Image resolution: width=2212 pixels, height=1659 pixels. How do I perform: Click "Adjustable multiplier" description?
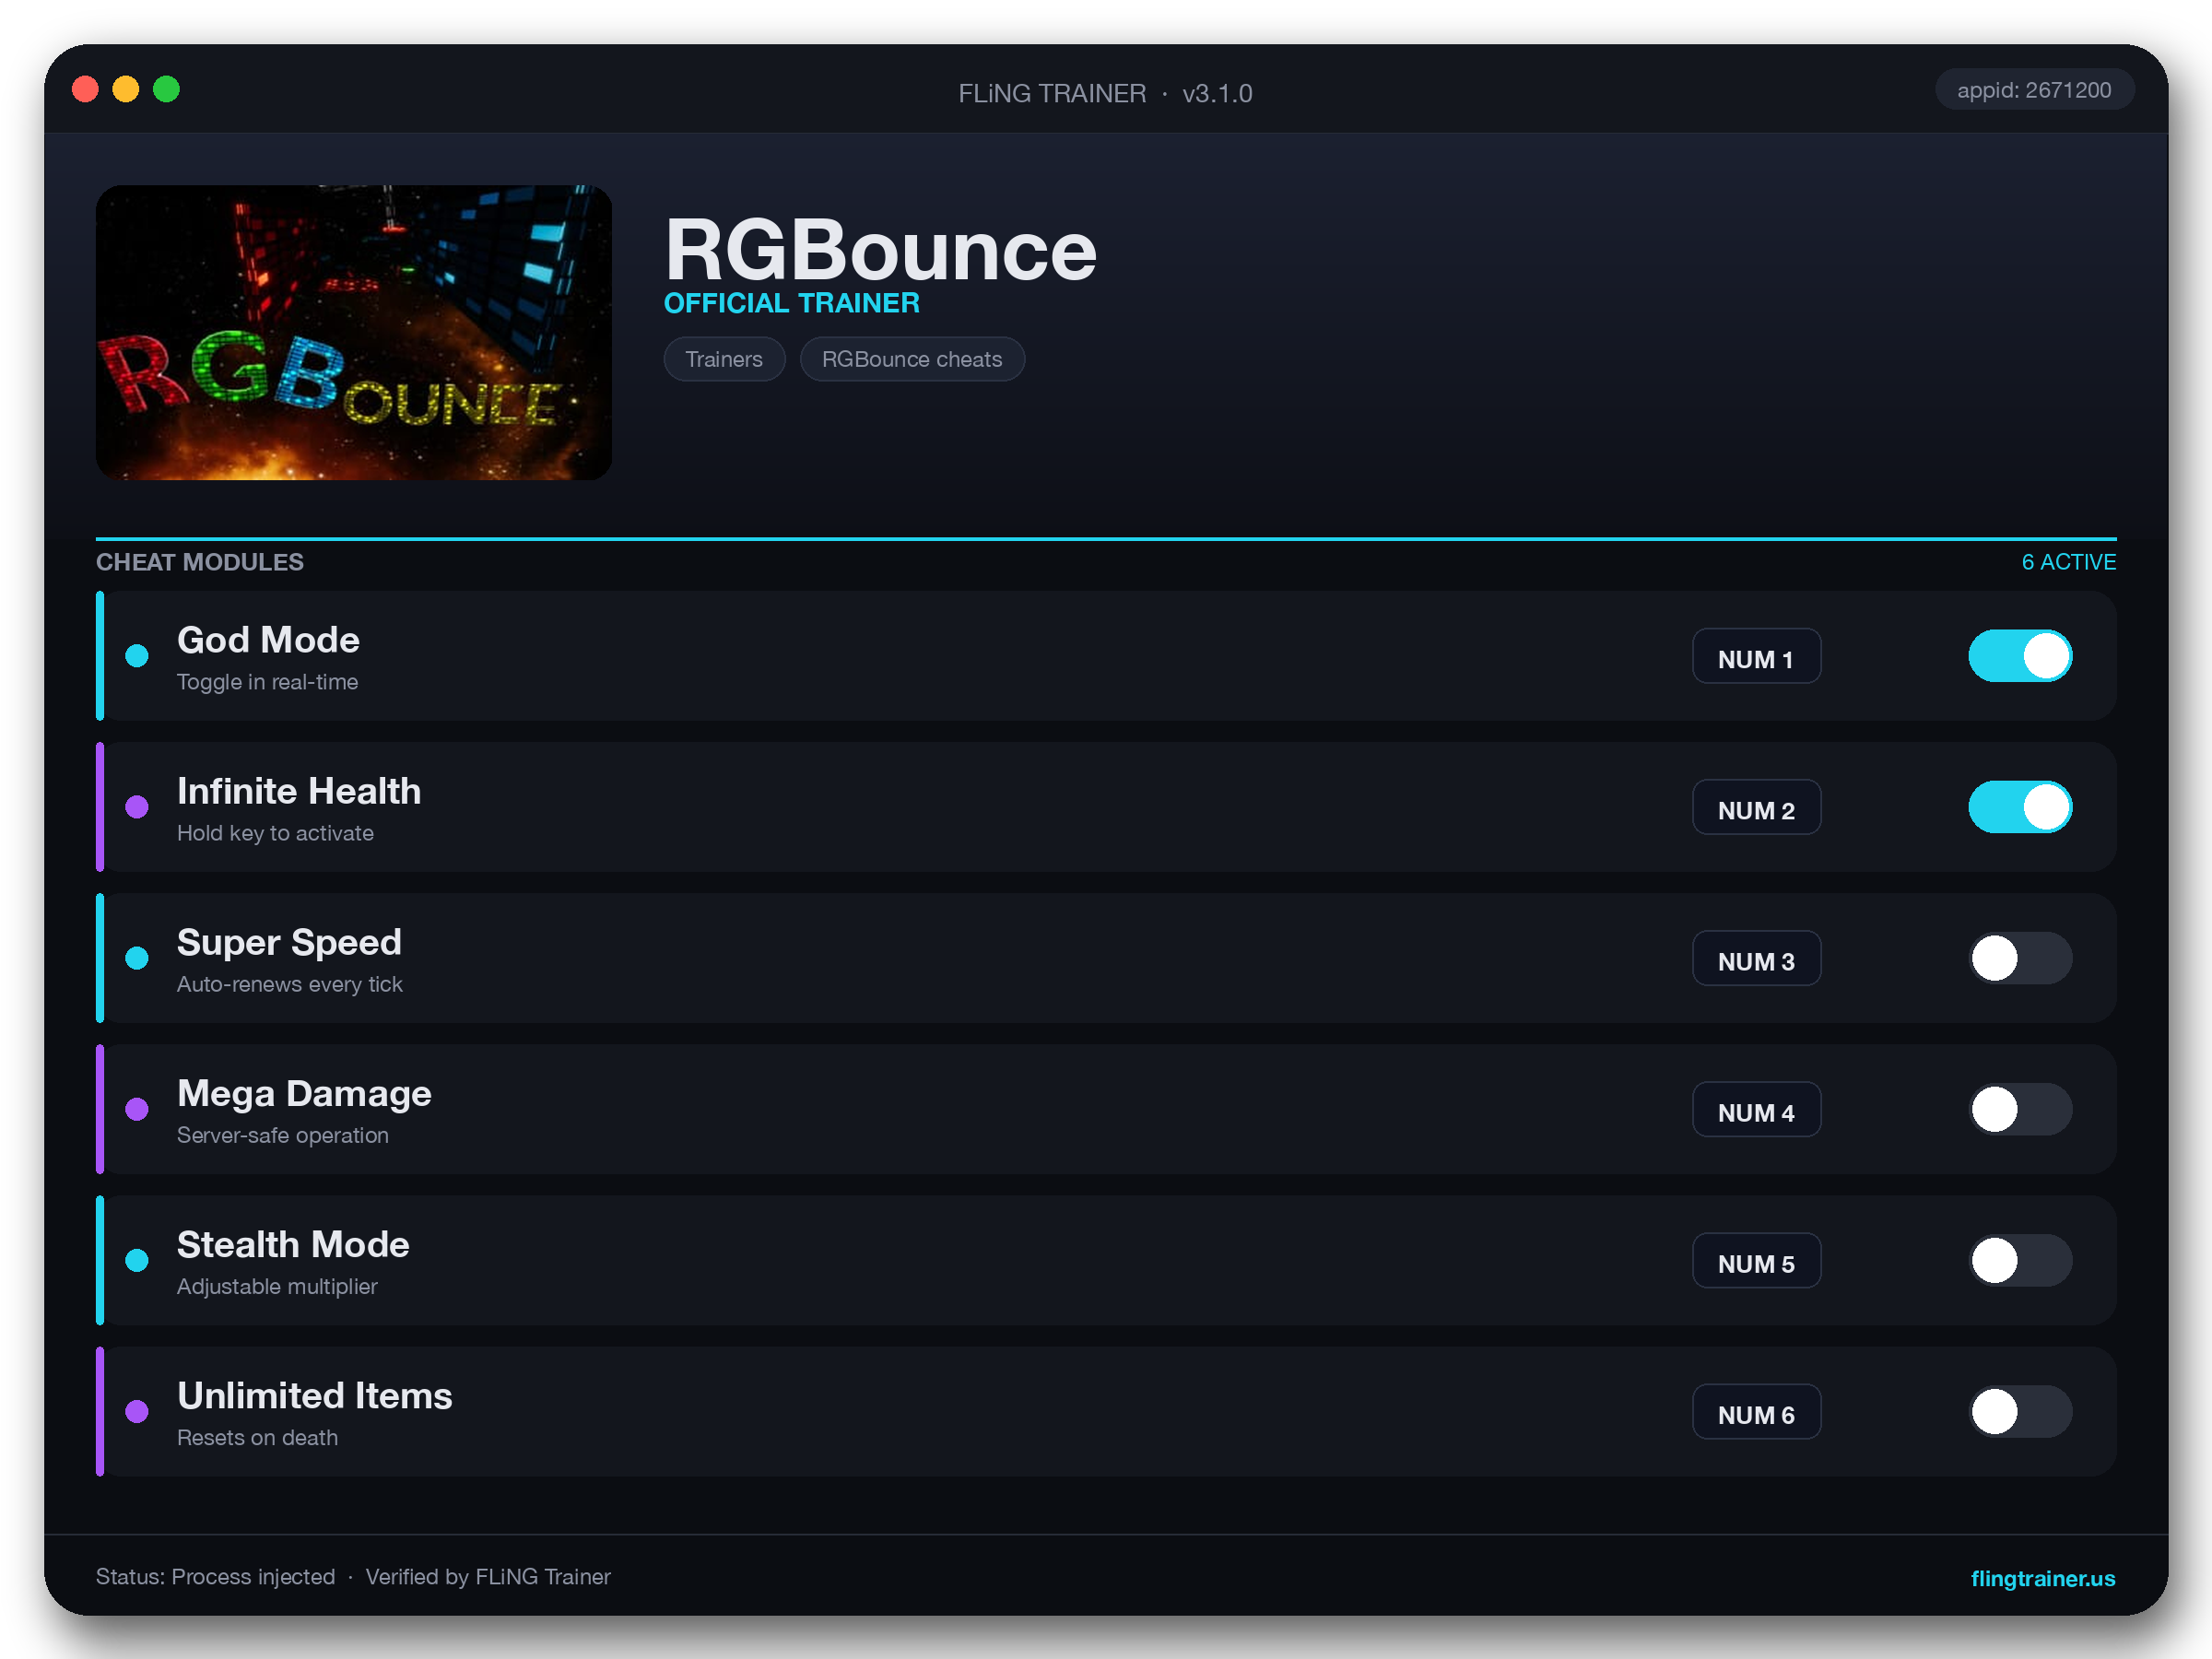coord(277,1286)
